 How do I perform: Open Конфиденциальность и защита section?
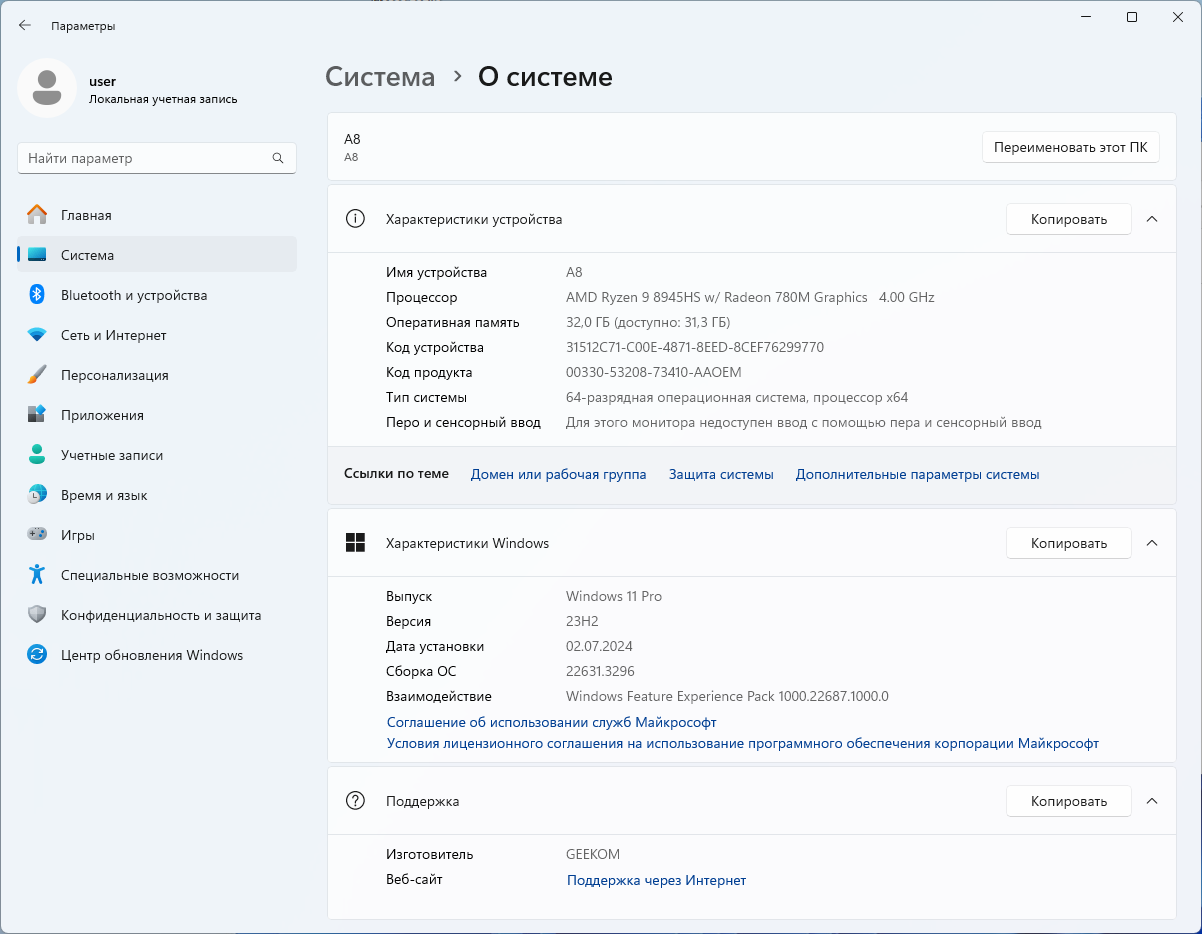pyautogui.click(x=157, y=615)
